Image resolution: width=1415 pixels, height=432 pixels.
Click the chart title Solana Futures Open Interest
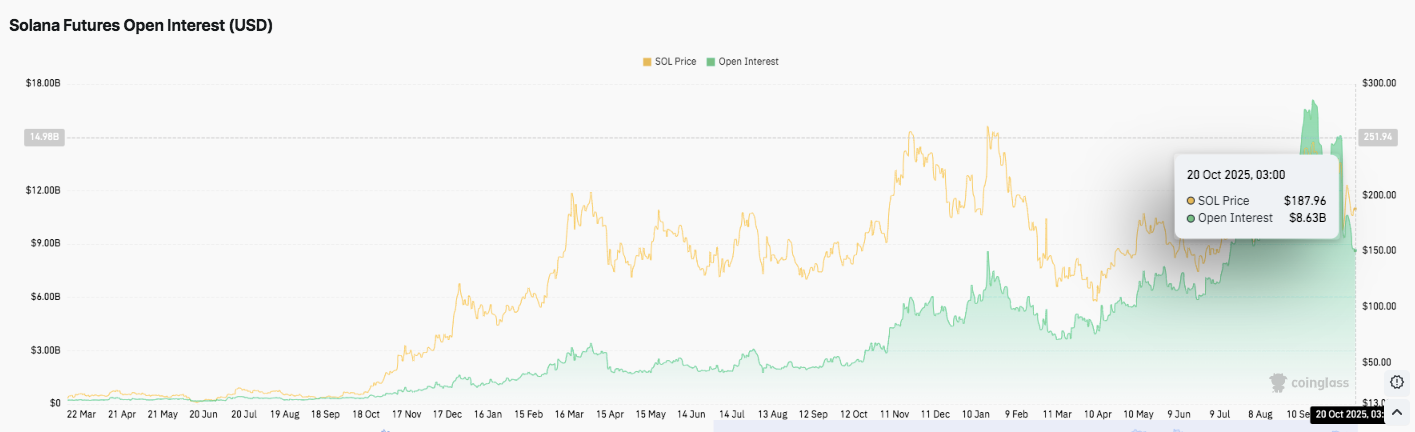point(141,26)
